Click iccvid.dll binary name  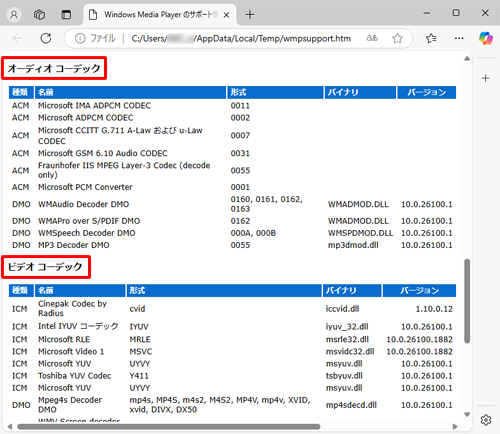click(x=342, y=309)
